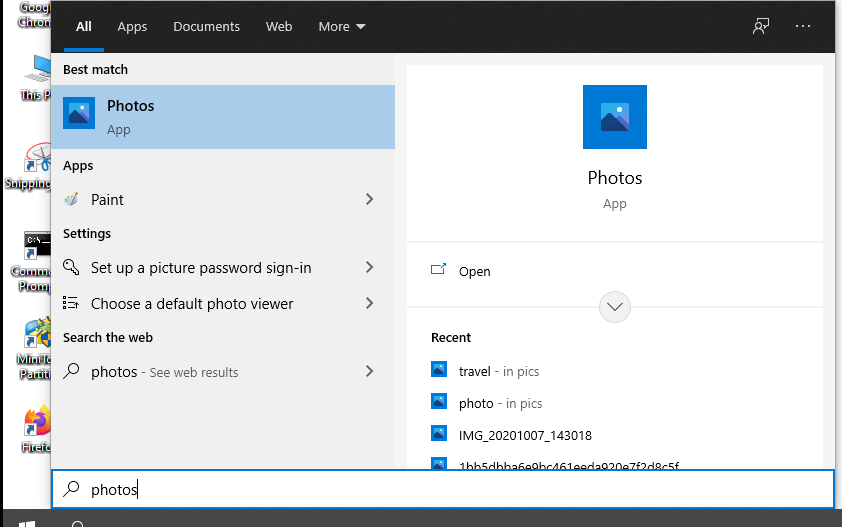Open the More filter dropdown
Image resolution: width=842 pixels, height=527 pixels.
pyautogui.click(x=342, y=26)
